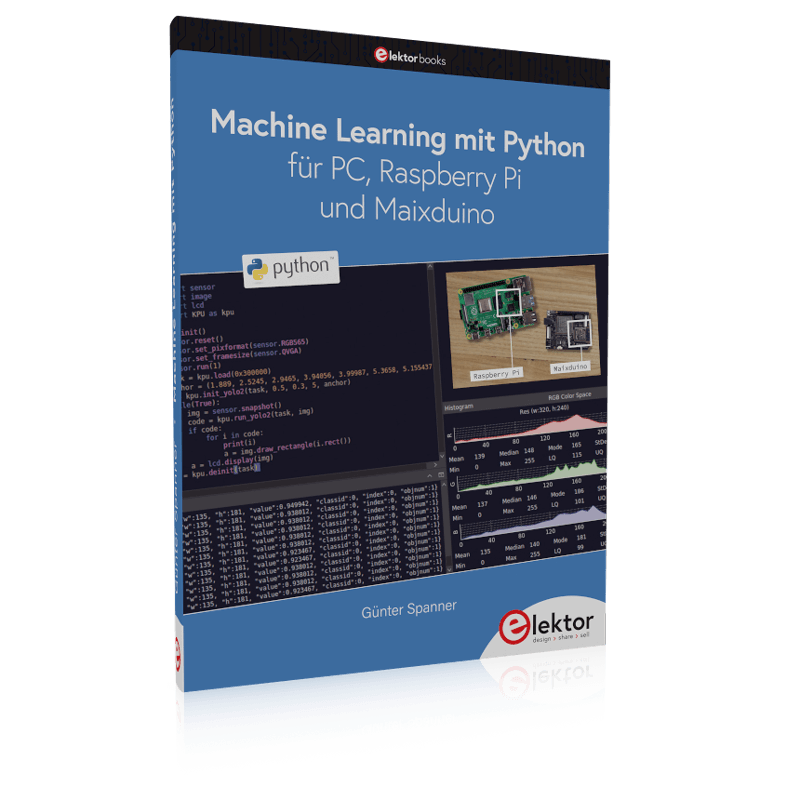
Task: Click the code line 'kpu.deinit(task)'
Action: coord(226,470)
